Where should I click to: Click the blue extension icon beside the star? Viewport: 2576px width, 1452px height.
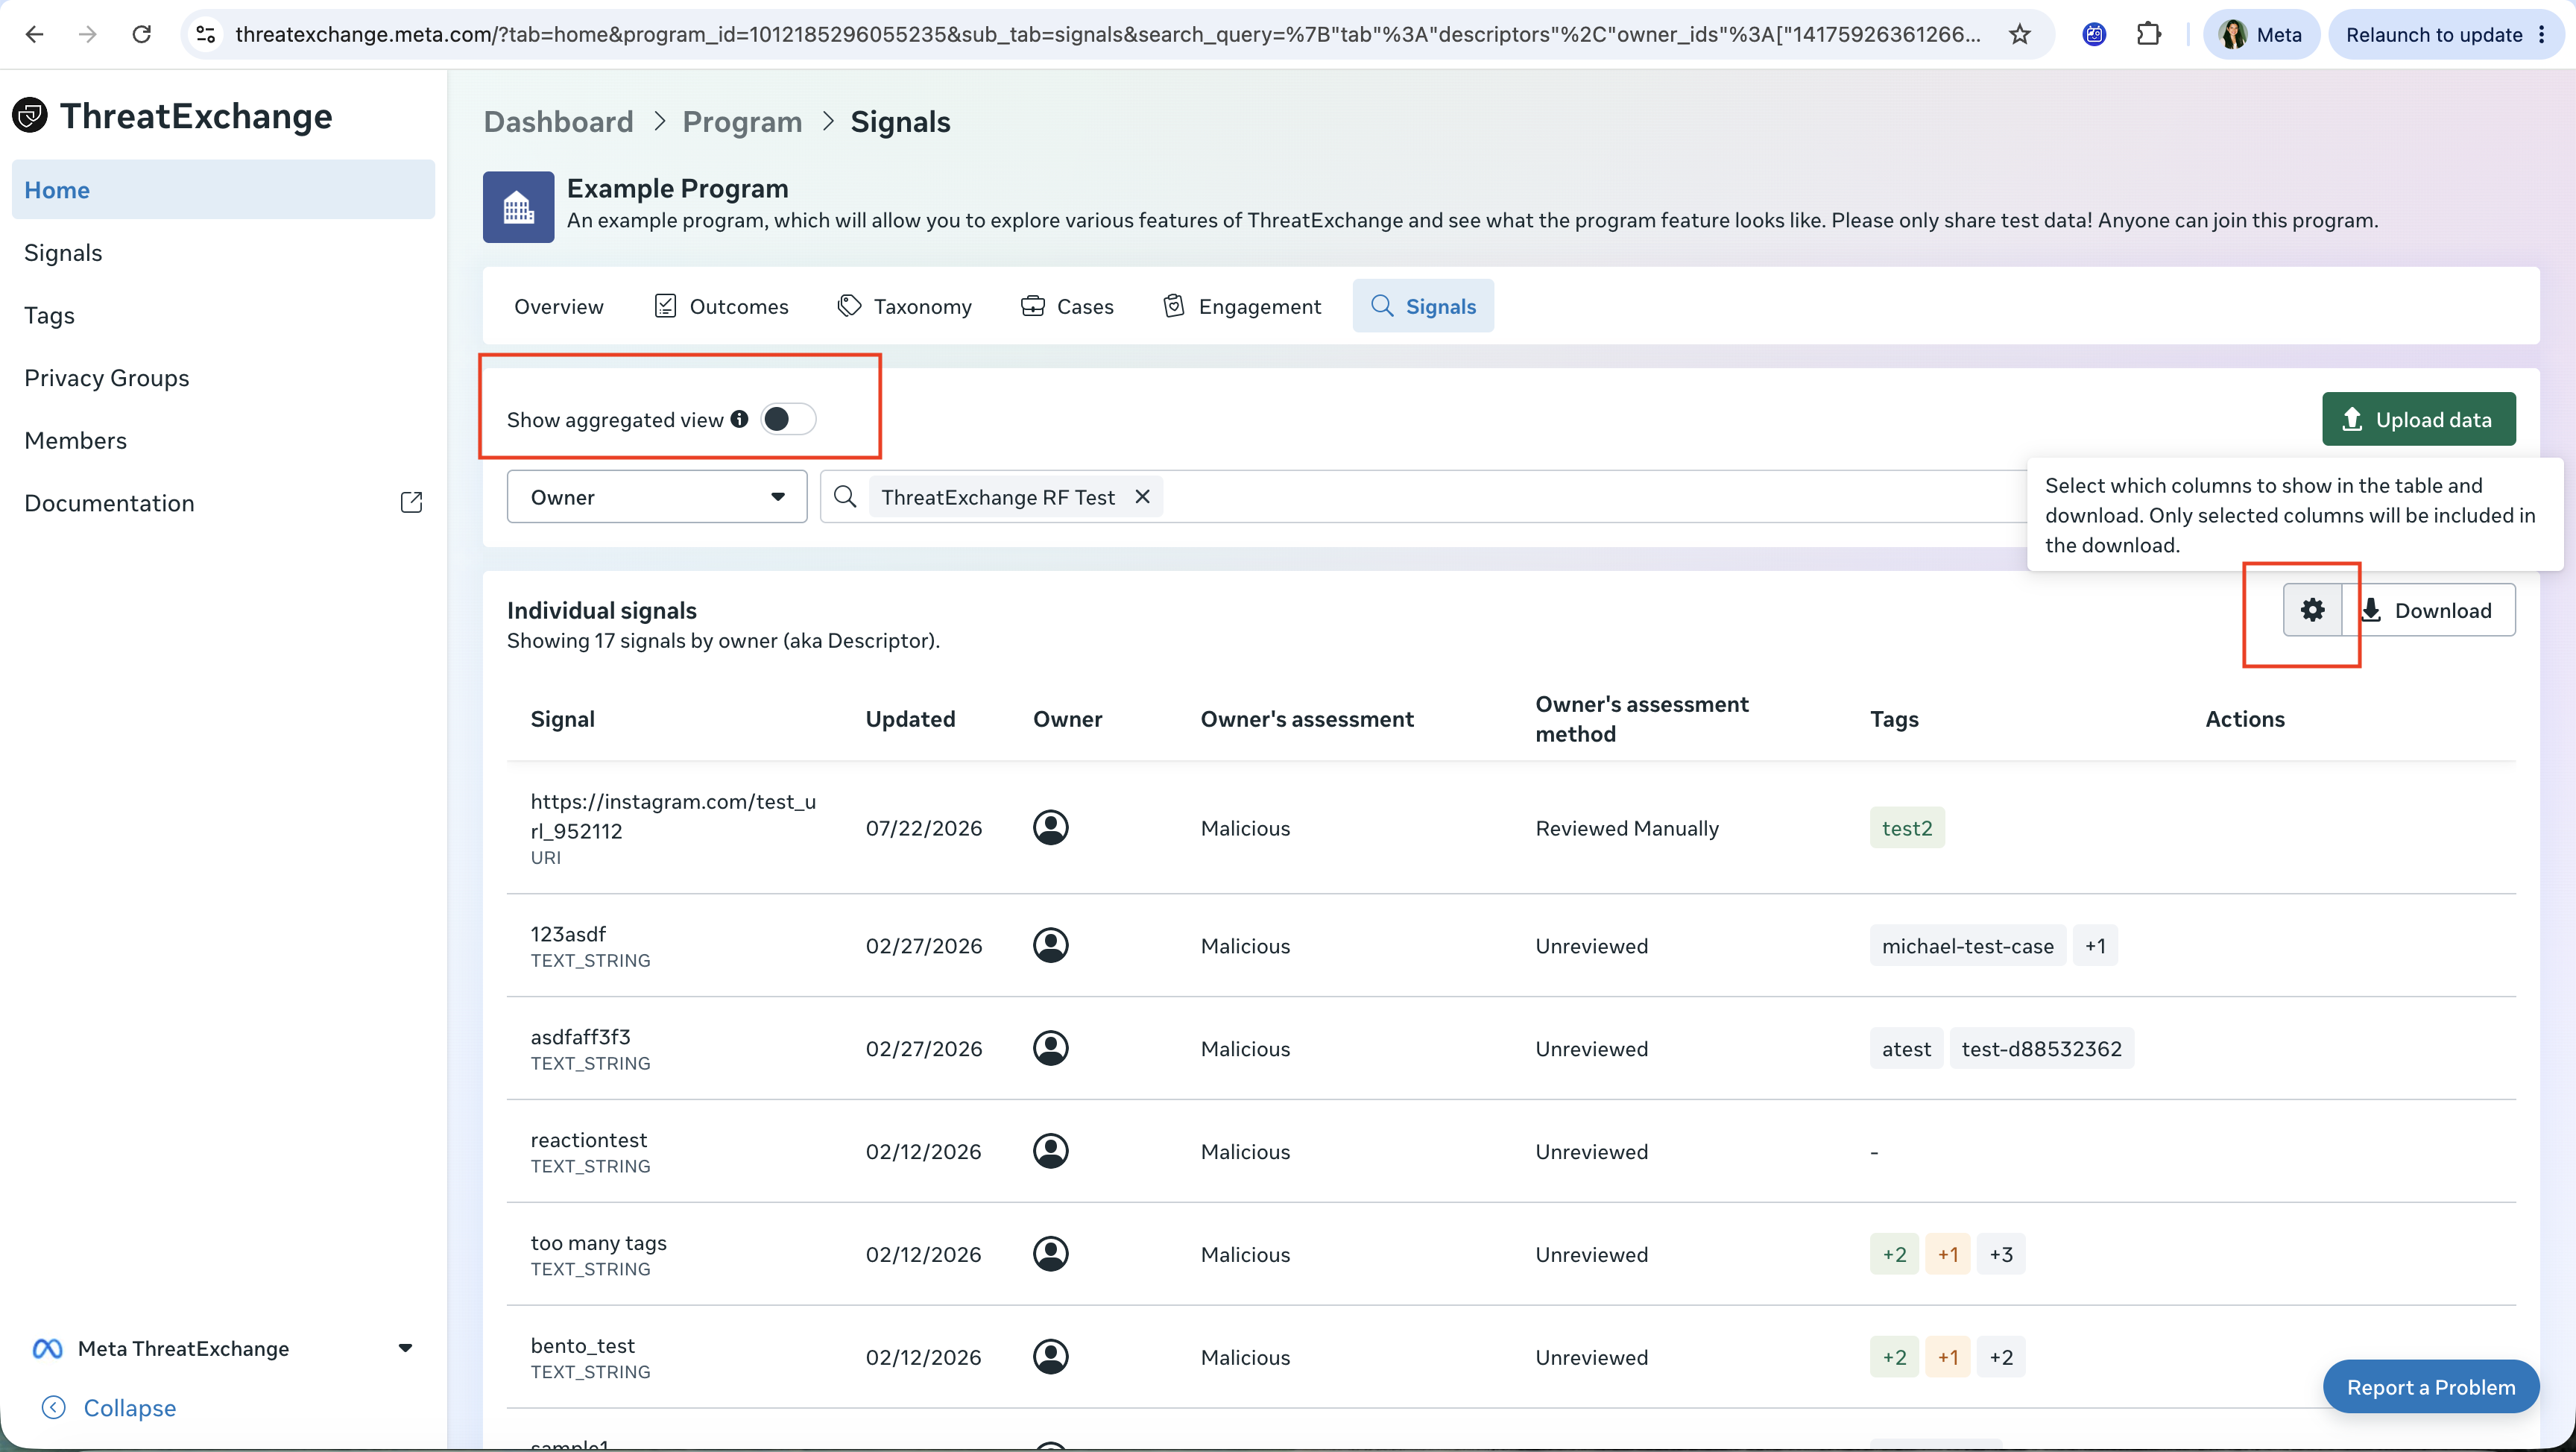2094,34
